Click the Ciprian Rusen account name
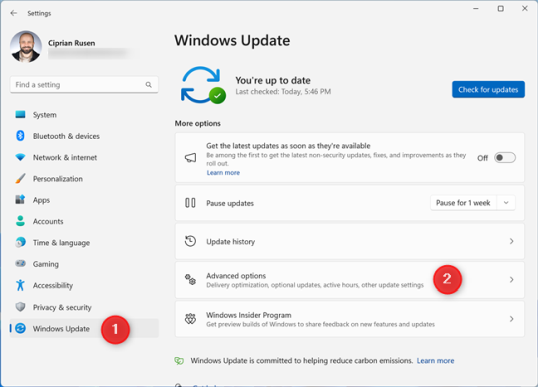 [x=71, y=43]
